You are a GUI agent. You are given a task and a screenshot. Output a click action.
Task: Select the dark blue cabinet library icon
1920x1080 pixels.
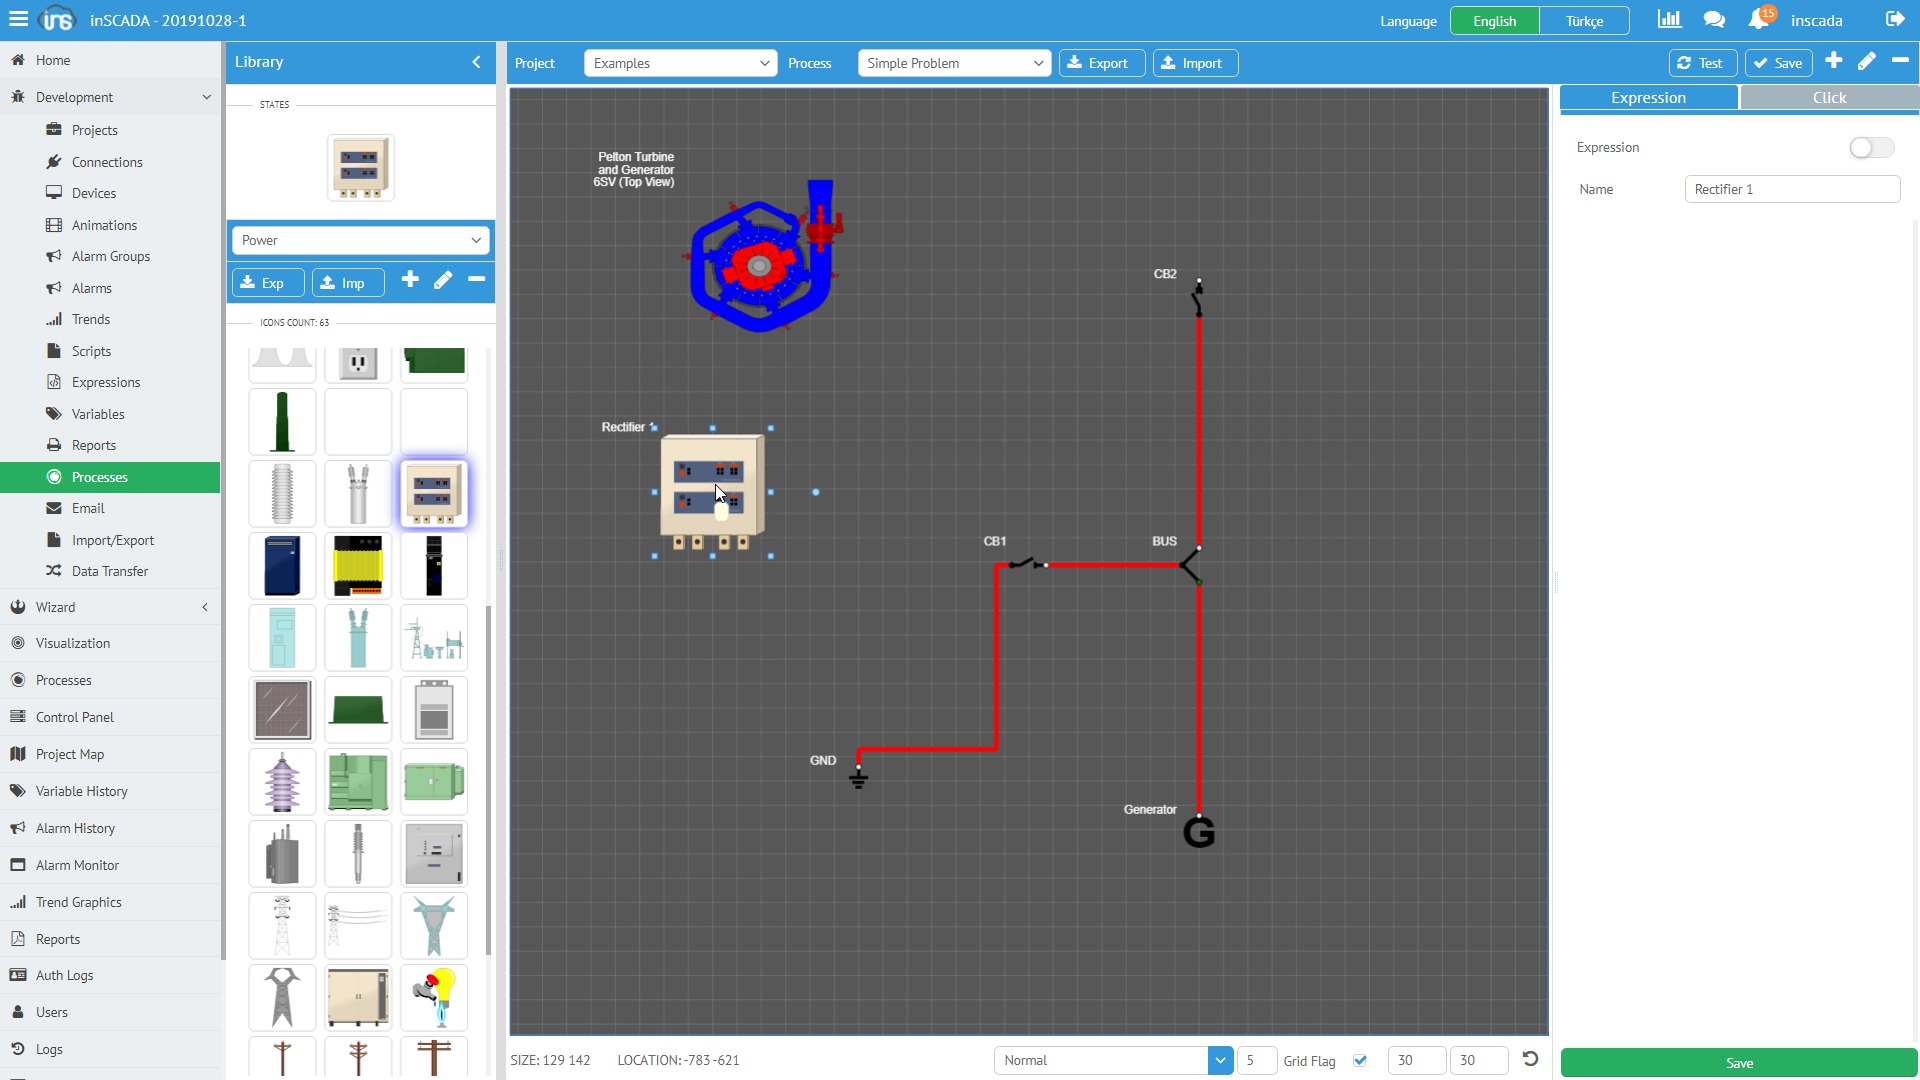pos(282,565)
